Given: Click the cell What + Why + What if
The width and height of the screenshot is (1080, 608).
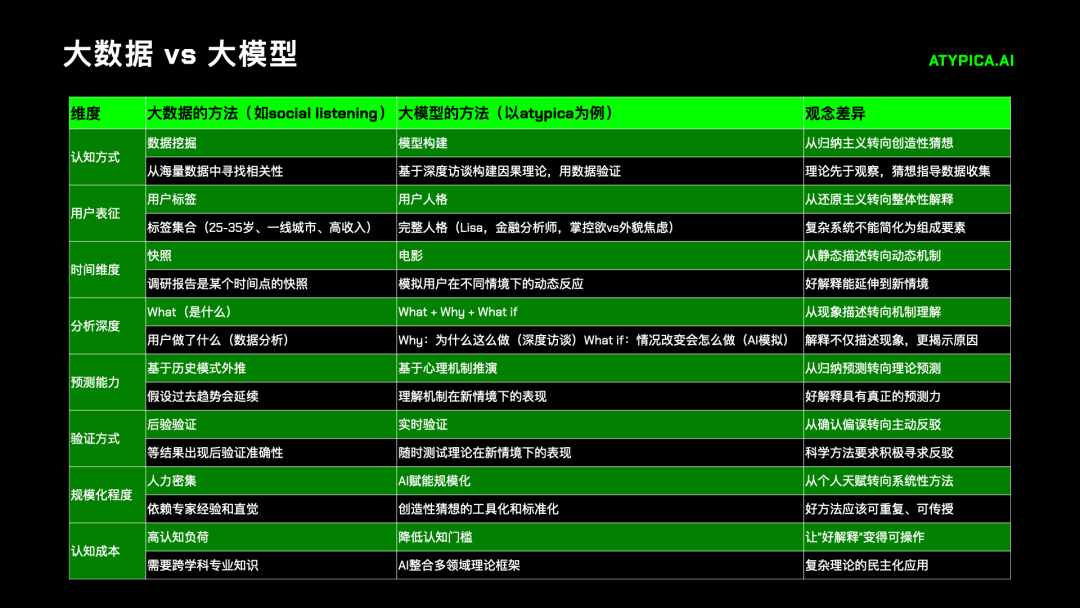Looking at the screenshot, I should [599, 312].
